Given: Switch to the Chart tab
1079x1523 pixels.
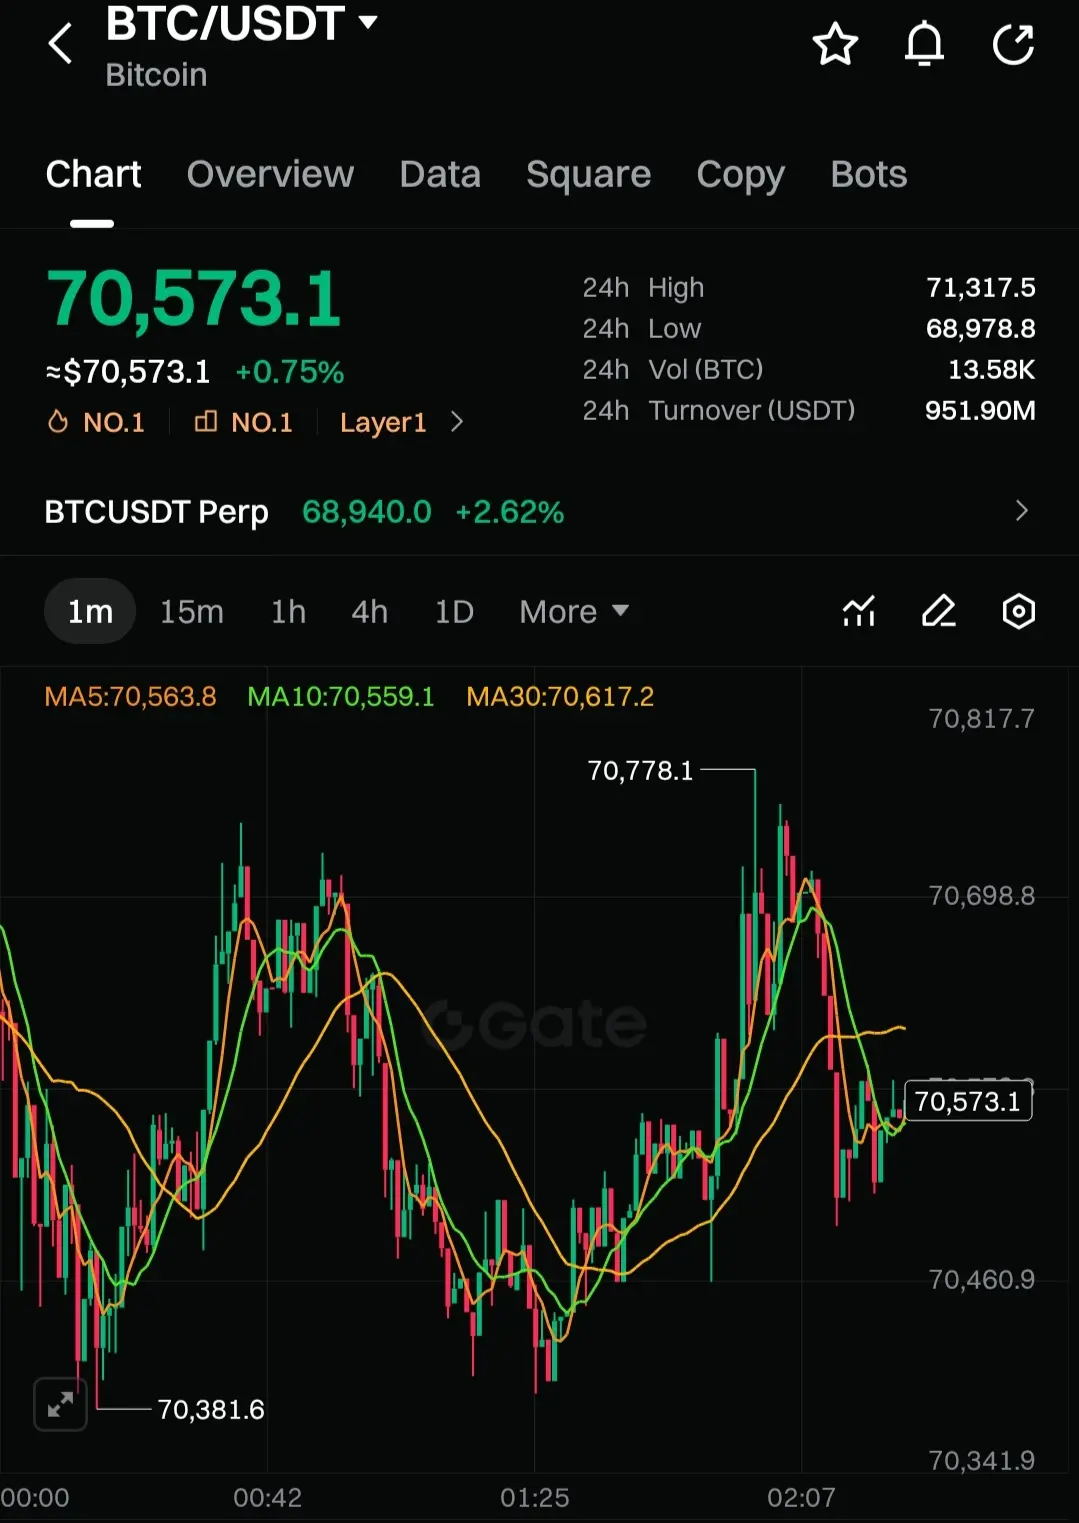Looking at the screenshot, I should point(93,174).
